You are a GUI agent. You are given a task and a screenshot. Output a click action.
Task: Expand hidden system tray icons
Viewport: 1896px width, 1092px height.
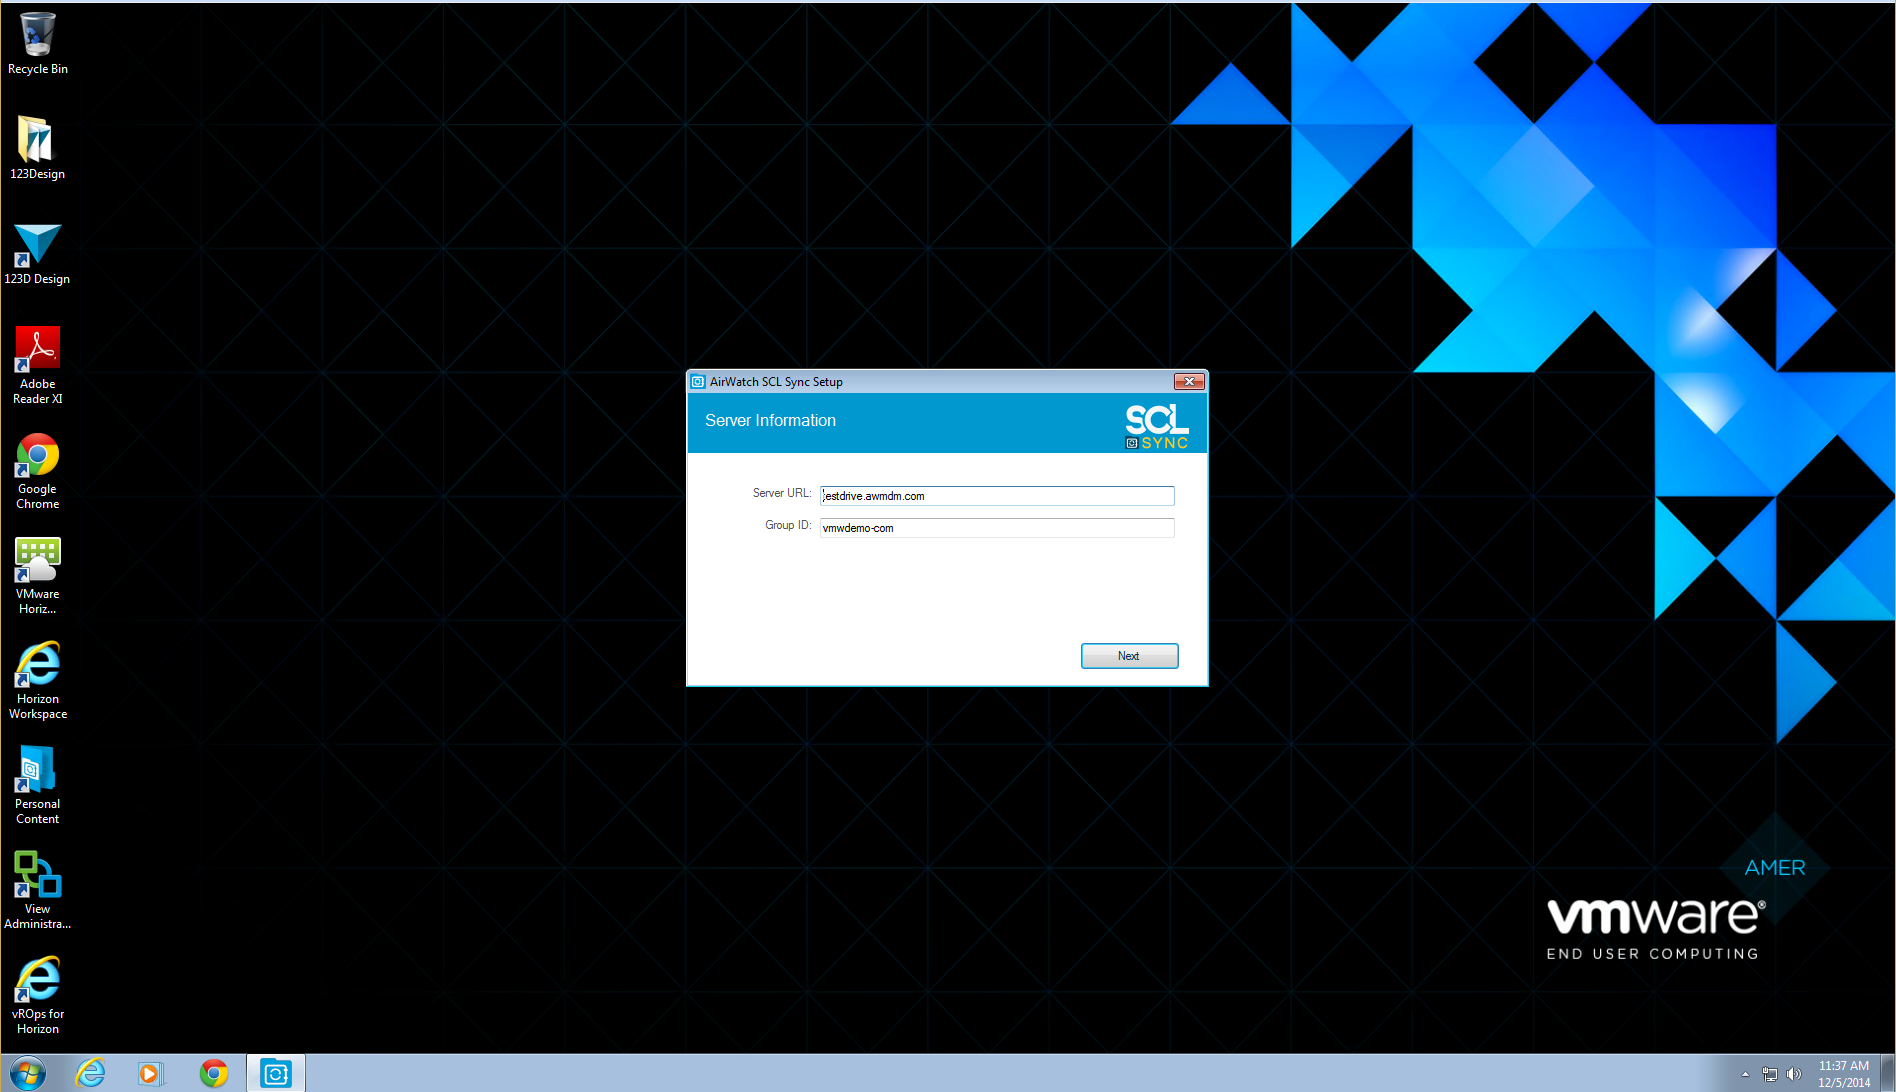[1746, 1073]
